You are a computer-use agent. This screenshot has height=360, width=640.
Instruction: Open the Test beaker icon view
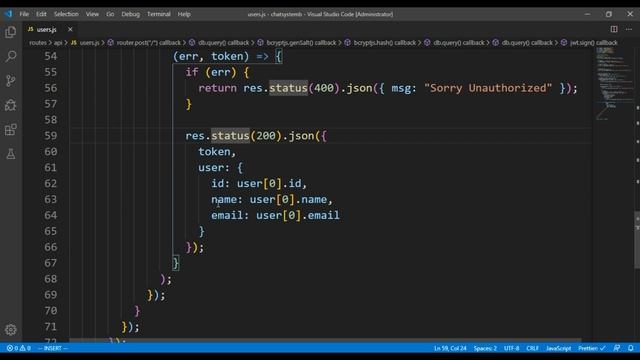click(11, 154)
